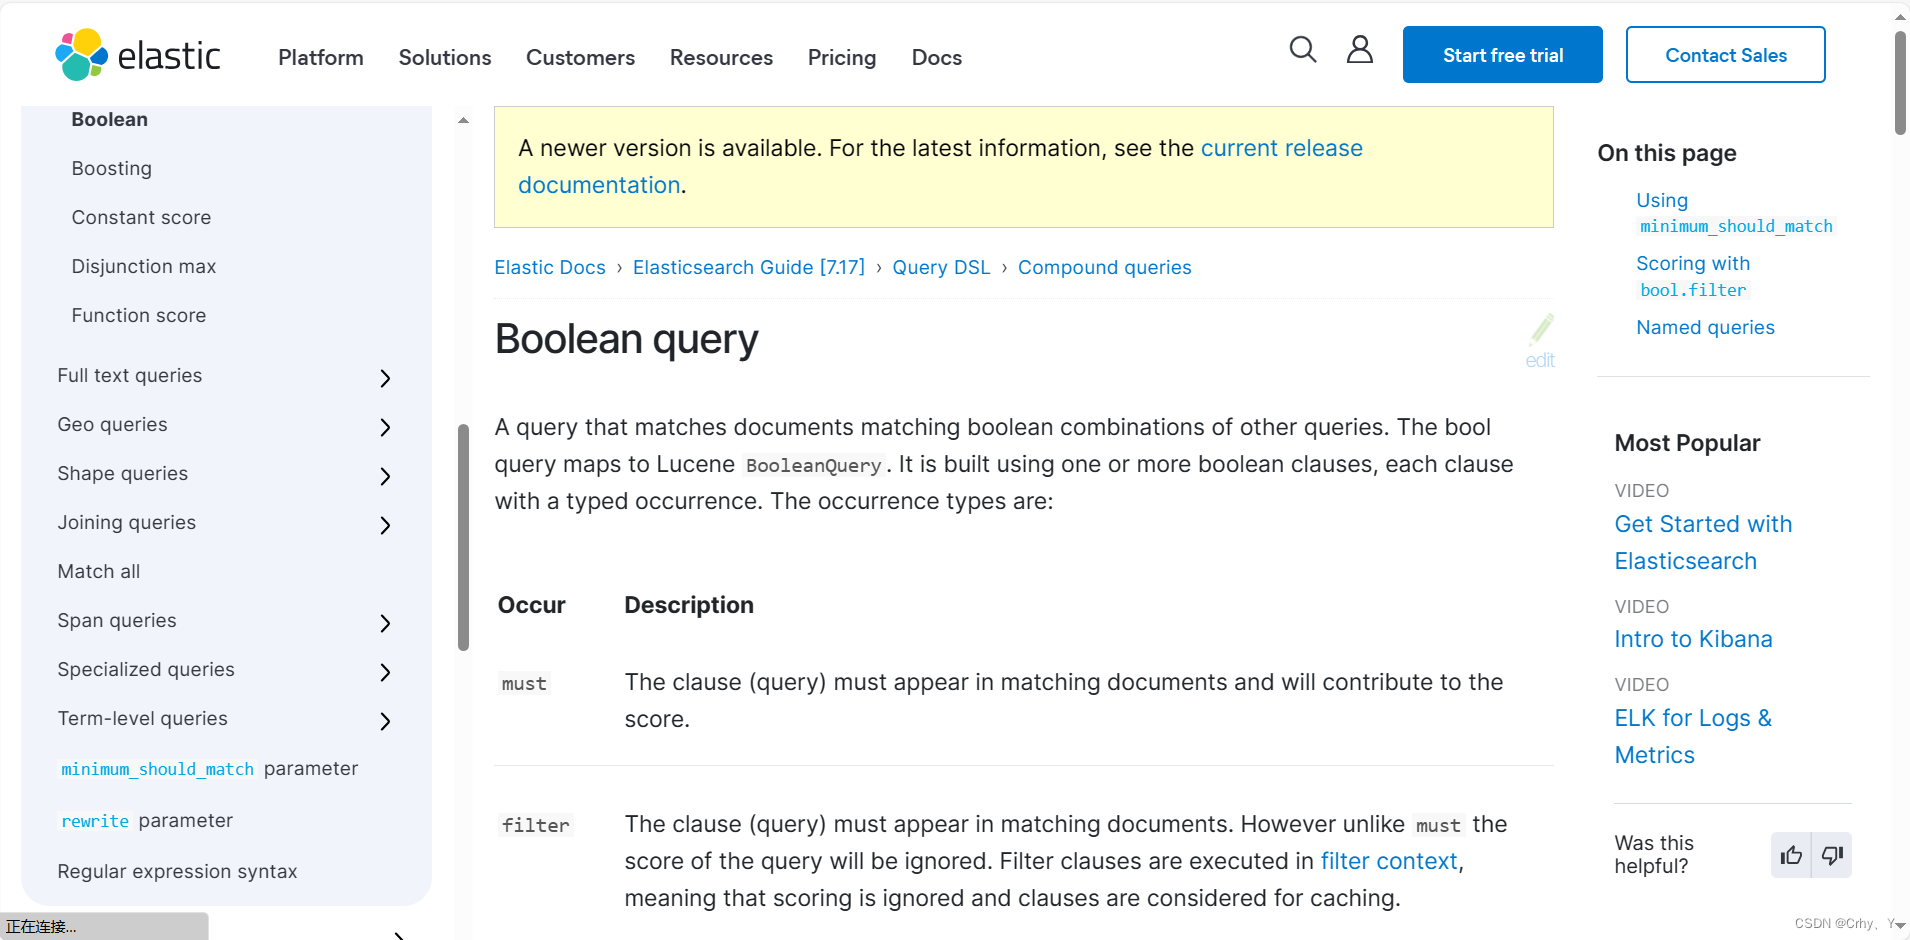Select Boolean in sidebar
The width and height of the screenshot is (1910, 940).
pos(110,119)
